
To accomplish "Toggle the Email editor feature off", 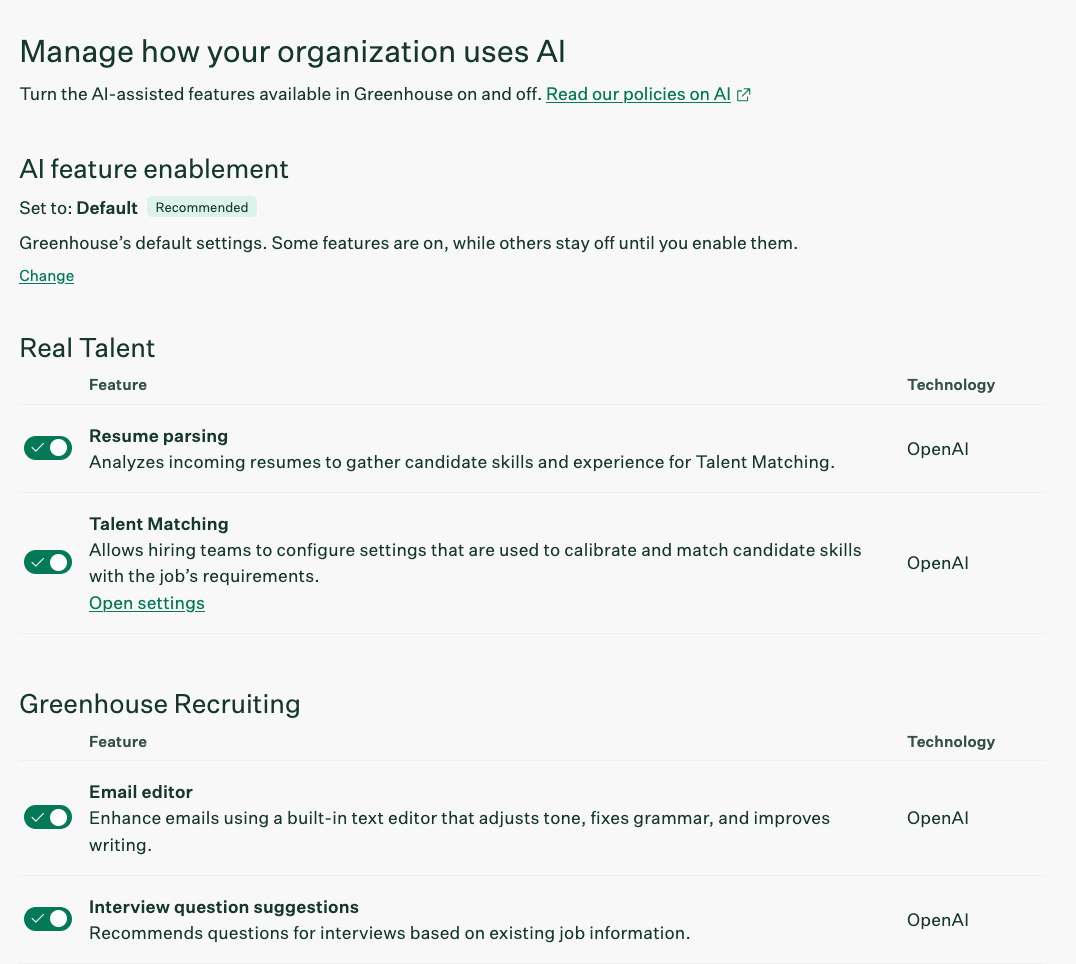I will pyautogui.click(x=48, y=817).
